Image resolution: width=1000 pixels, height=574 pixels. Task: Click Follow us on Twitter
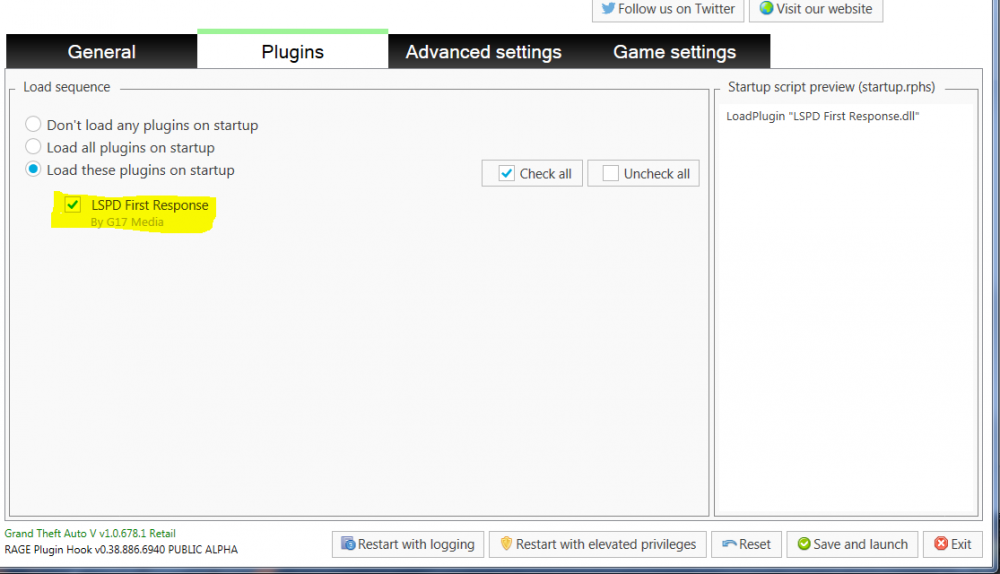[x=668, y=10]
